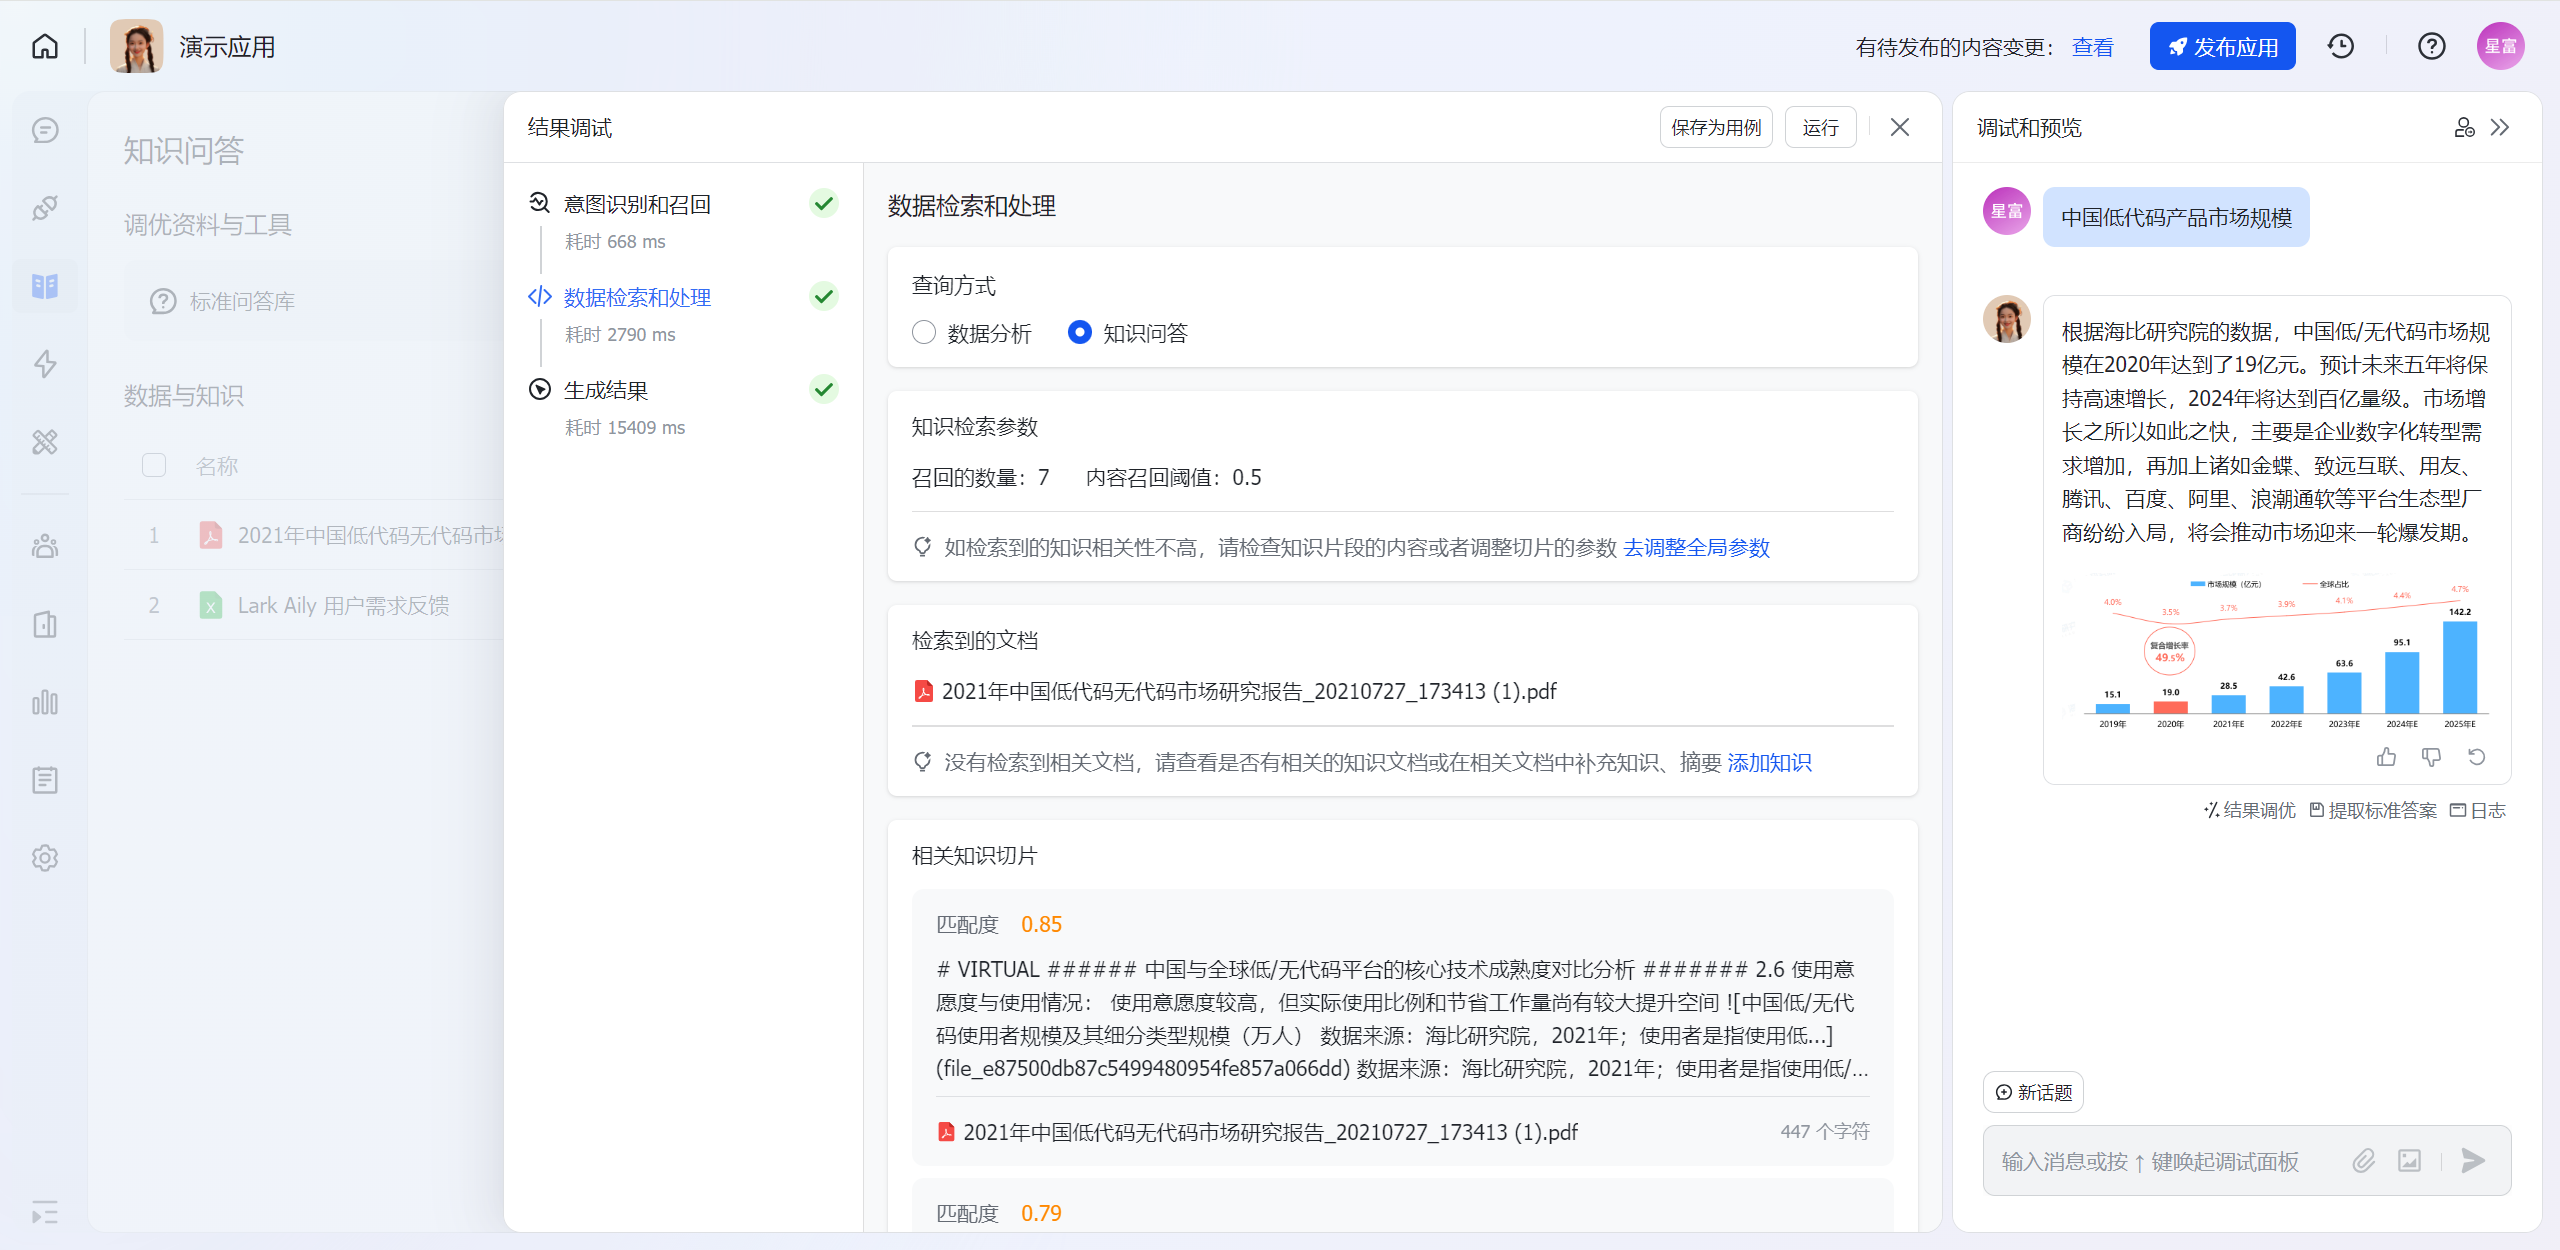This screenshot has width=2560, height=1250.
Task: Regenerate the answer with refresh icon
Action: pos(2476,757)
